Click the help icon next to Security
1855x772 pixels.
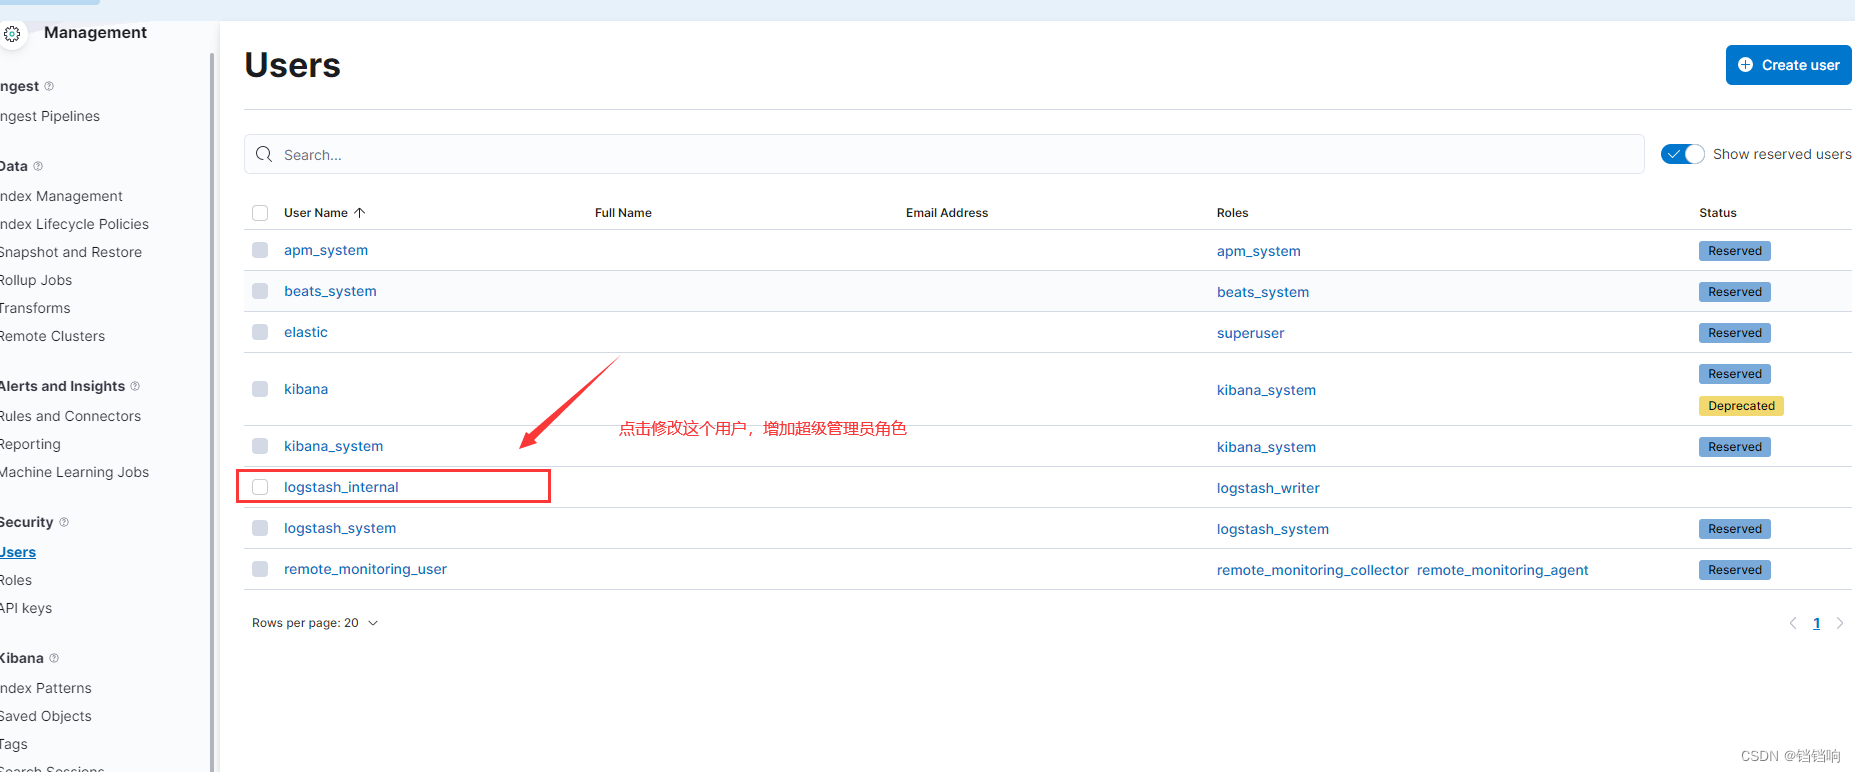point(64,522)
